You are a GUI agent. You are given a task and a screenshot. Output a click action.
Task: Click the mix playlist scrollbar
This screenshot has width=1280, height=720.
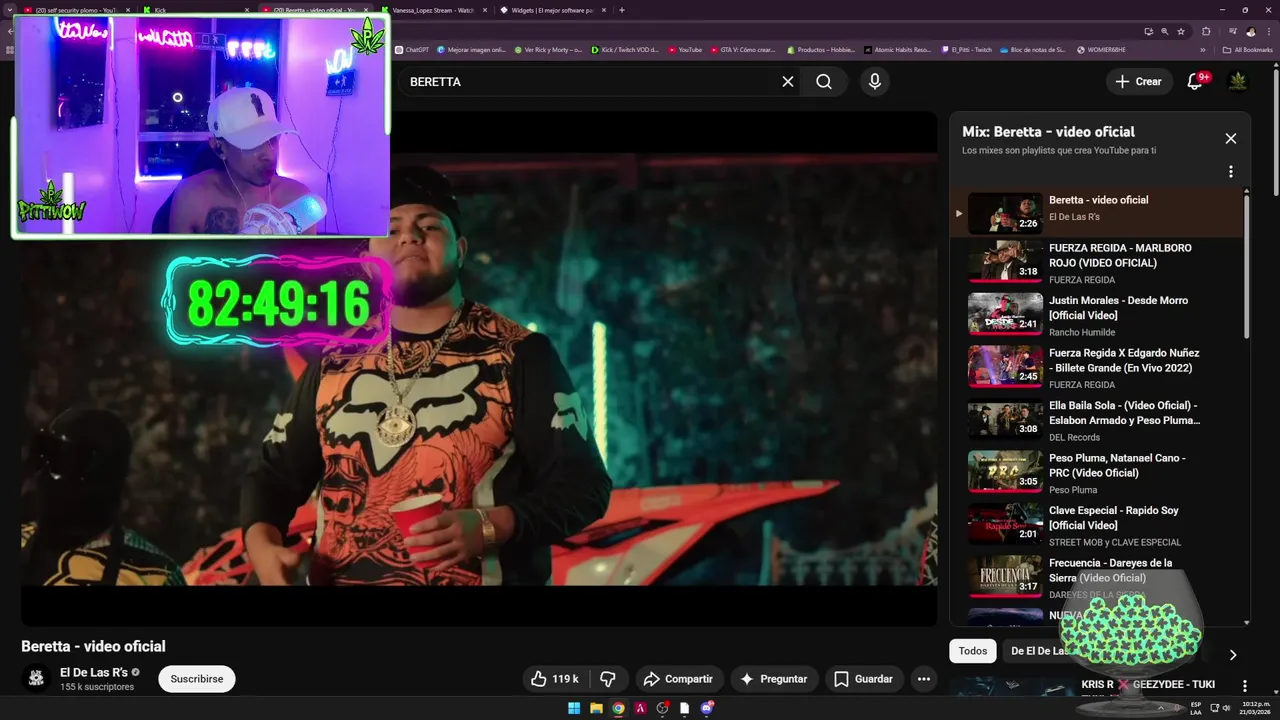tap(1246, 265)
